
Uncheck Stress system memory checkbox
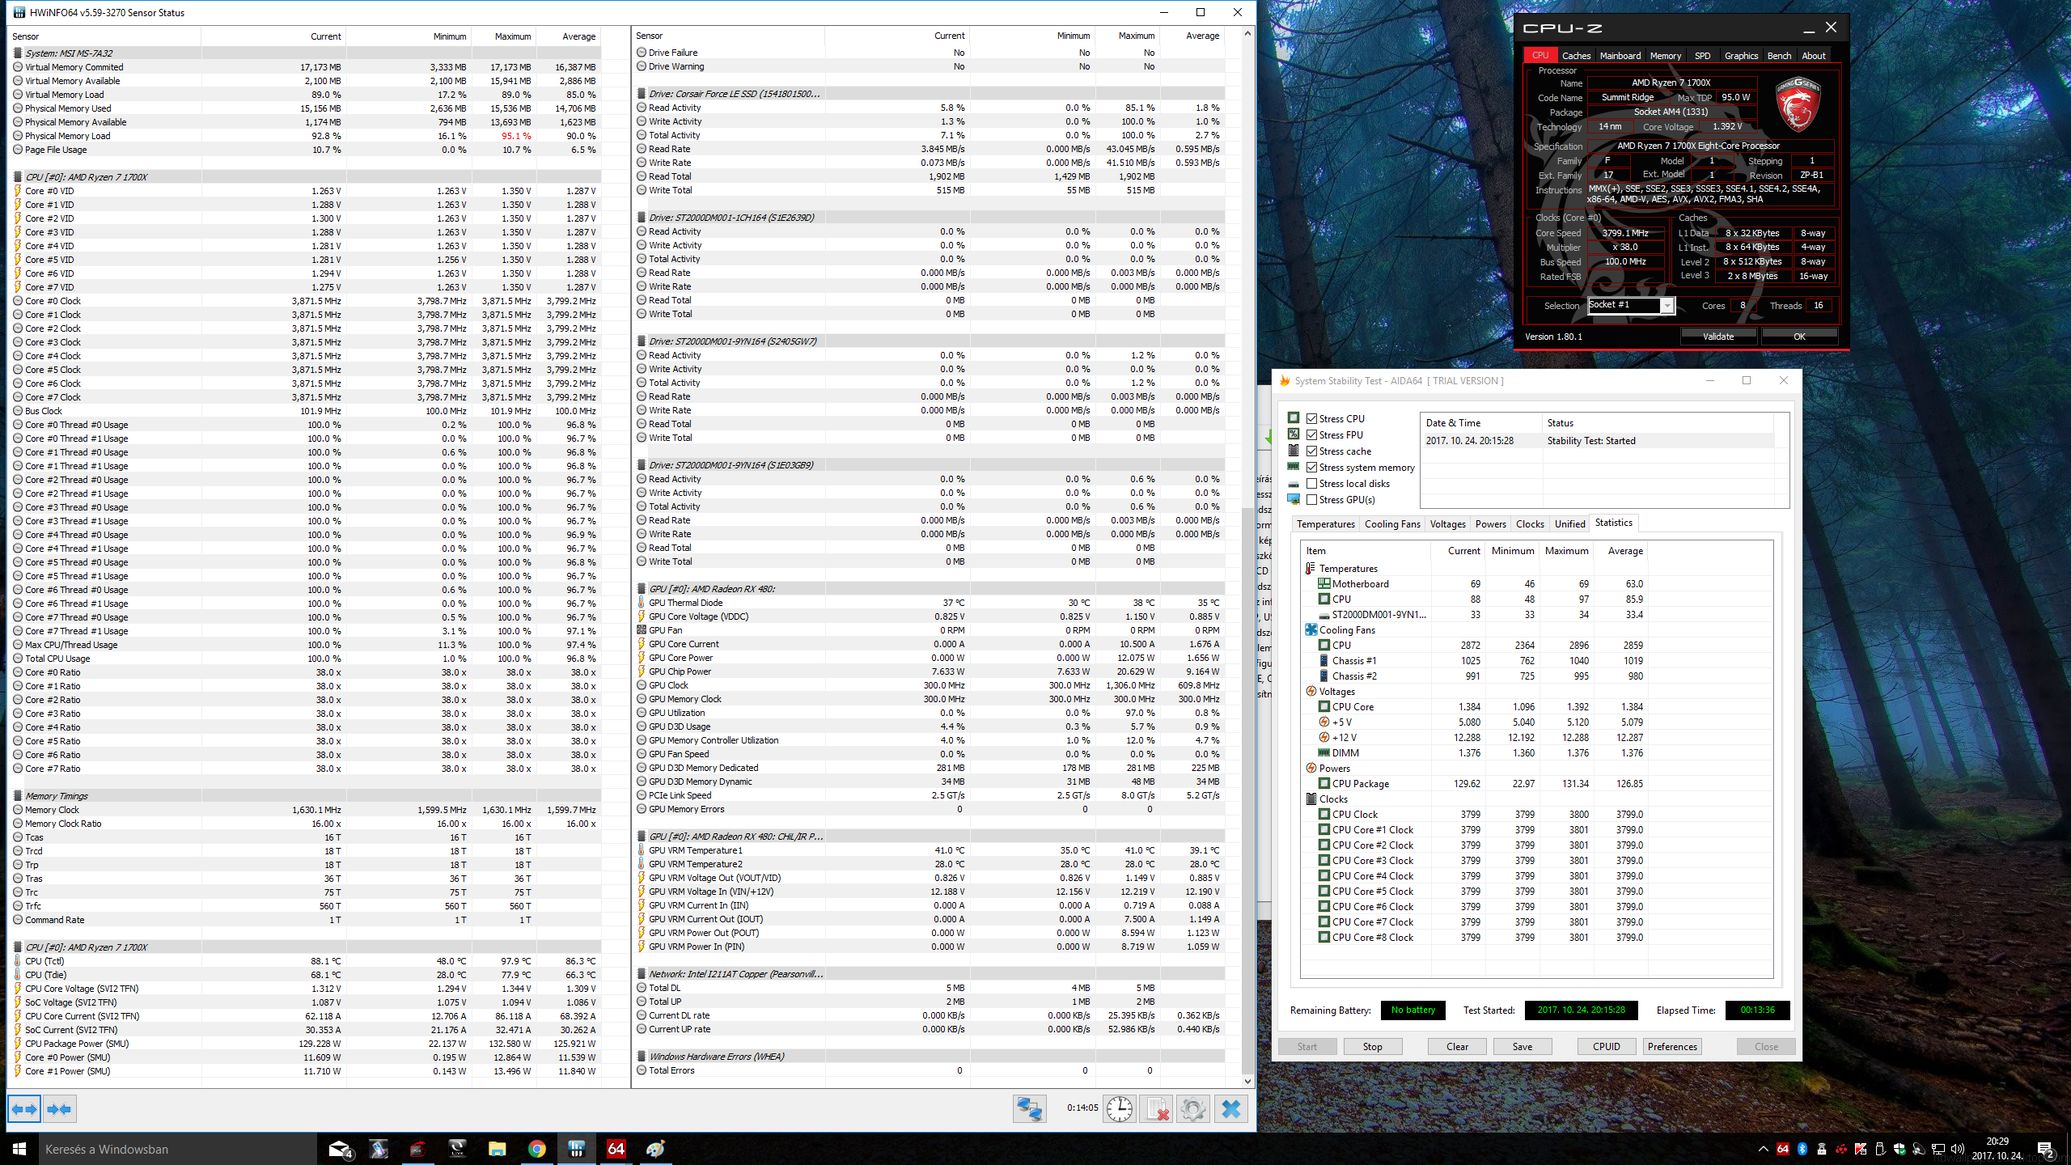(x=1311, y=467)
